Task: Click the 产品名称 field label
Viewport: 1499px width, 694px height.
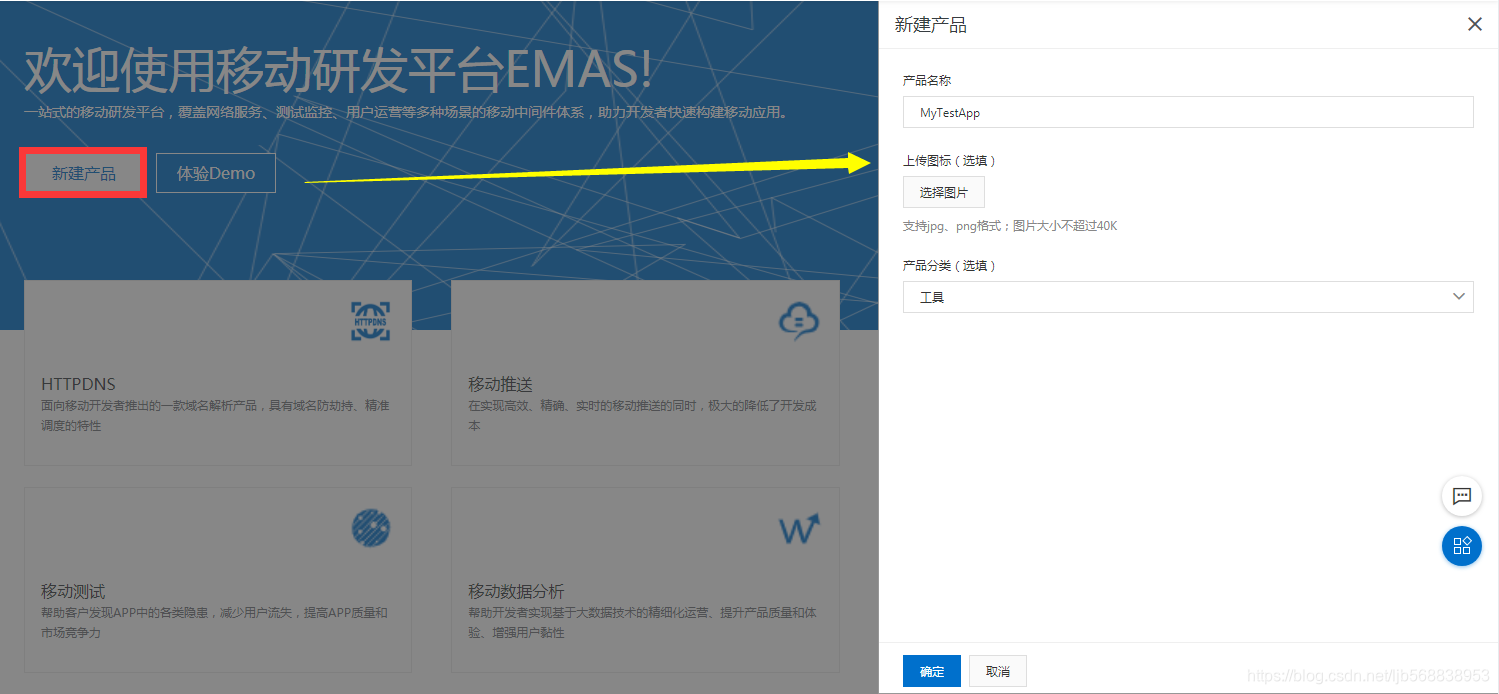Action: click(927, 80)
